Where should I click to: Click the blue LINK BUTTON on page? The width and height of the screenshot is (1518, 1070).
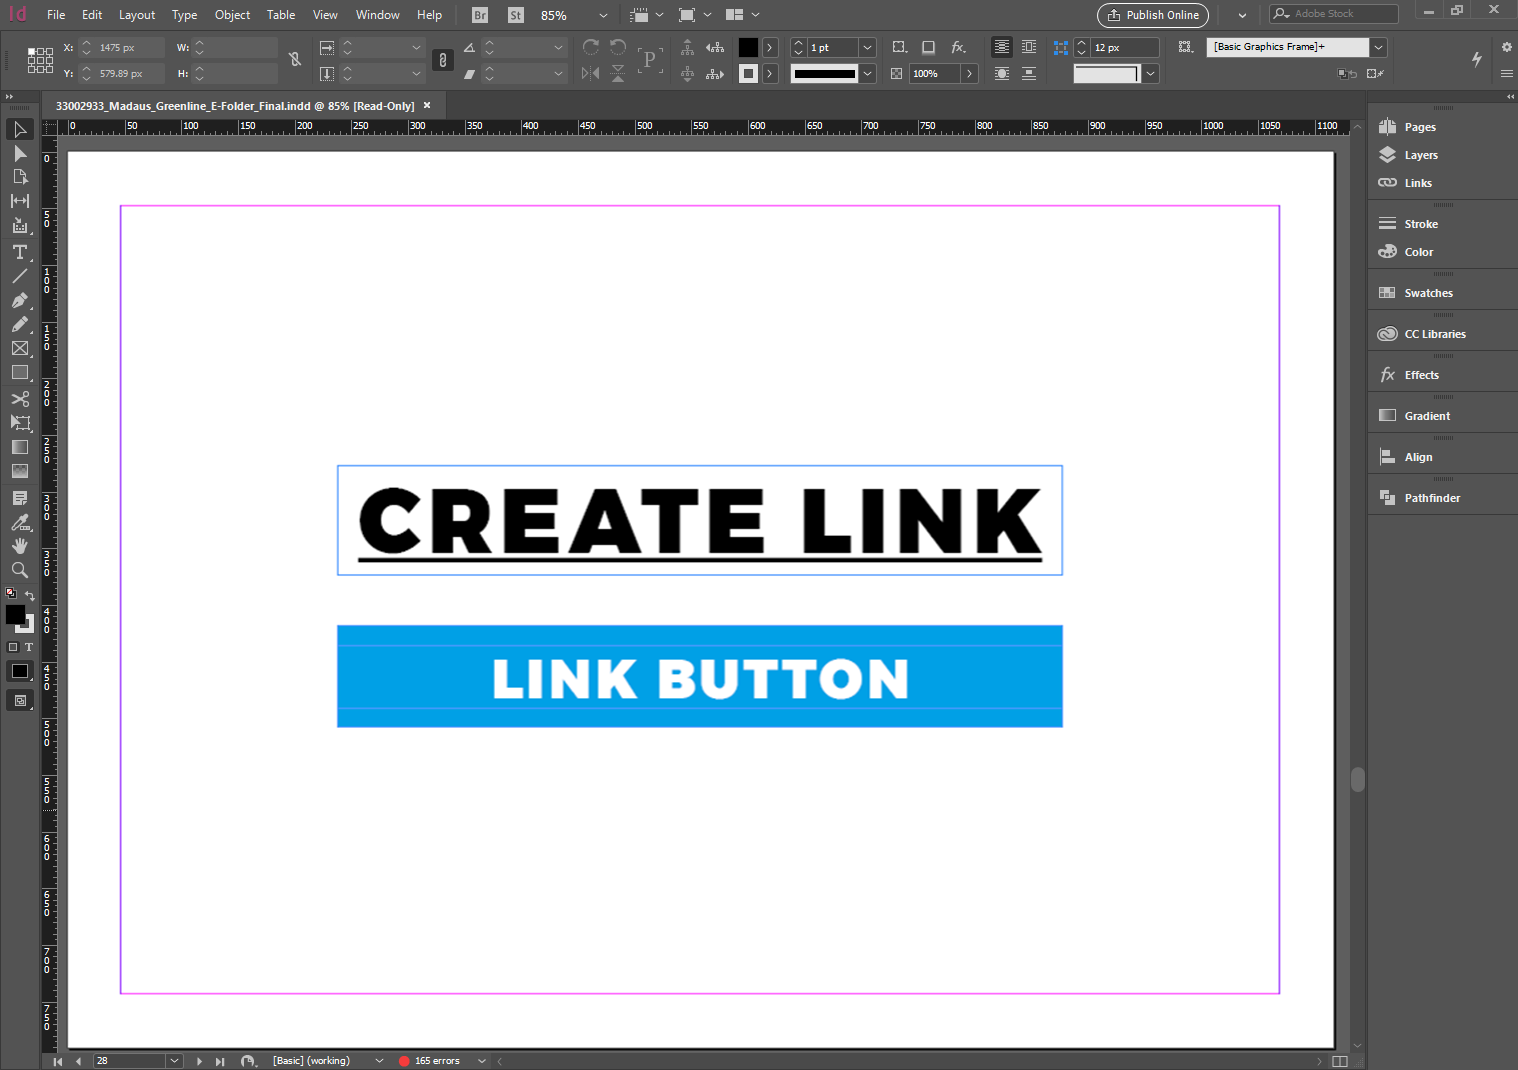pos(699,677)
